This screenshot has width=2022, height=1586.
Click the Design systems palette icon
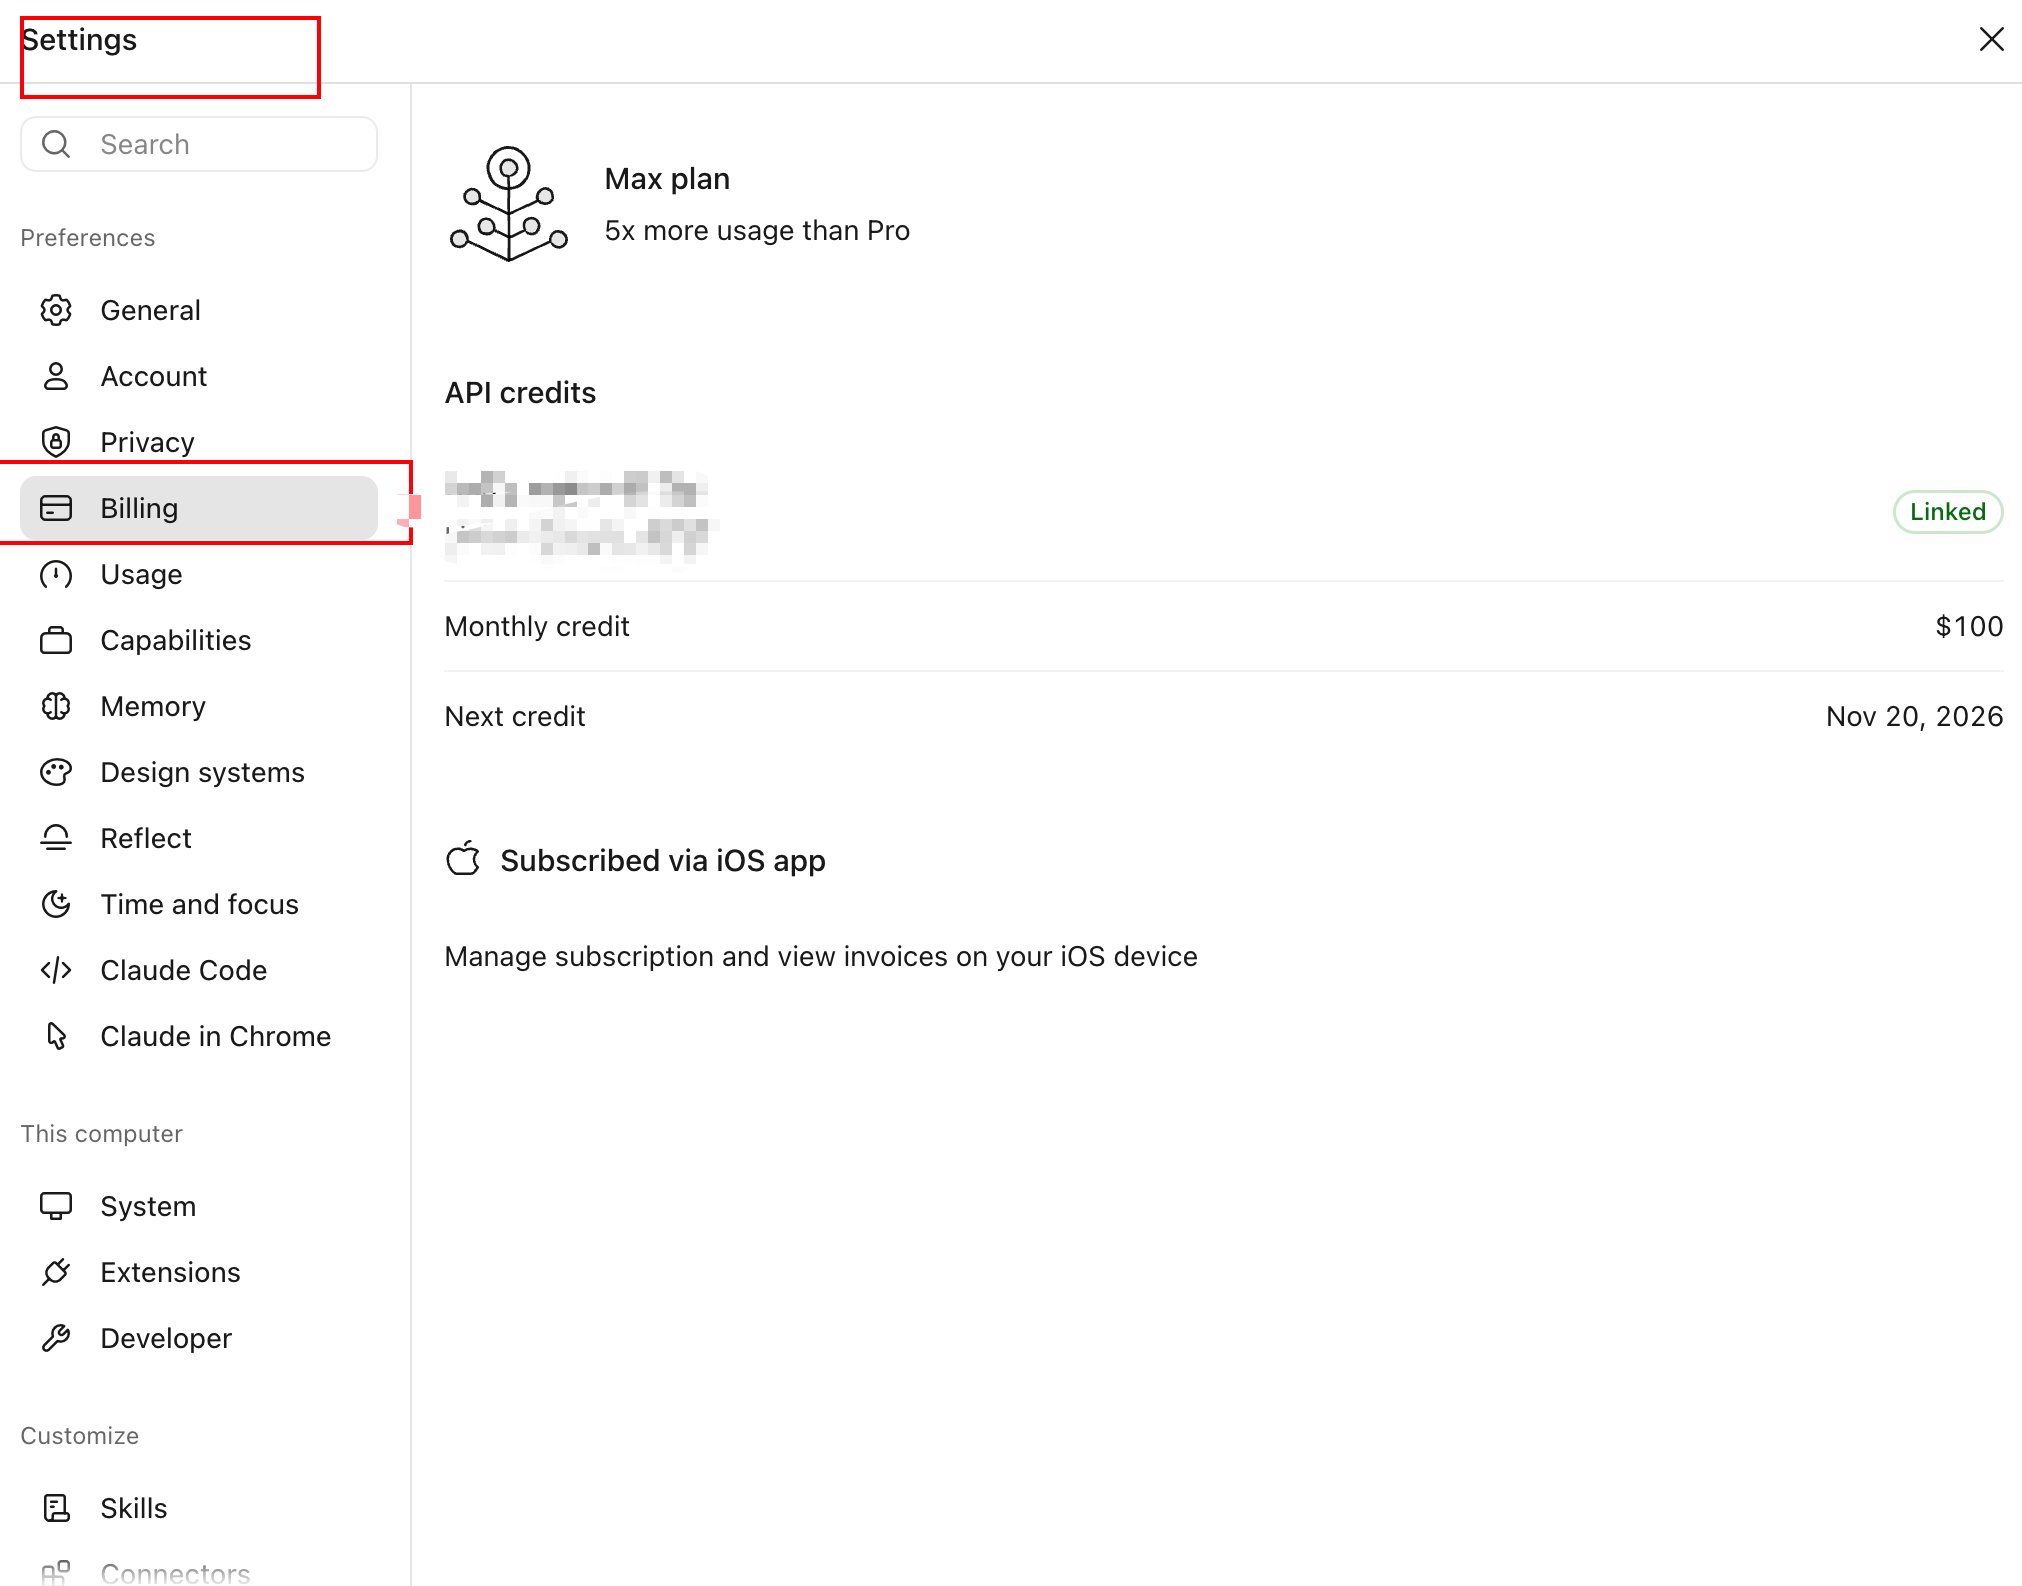56,772
